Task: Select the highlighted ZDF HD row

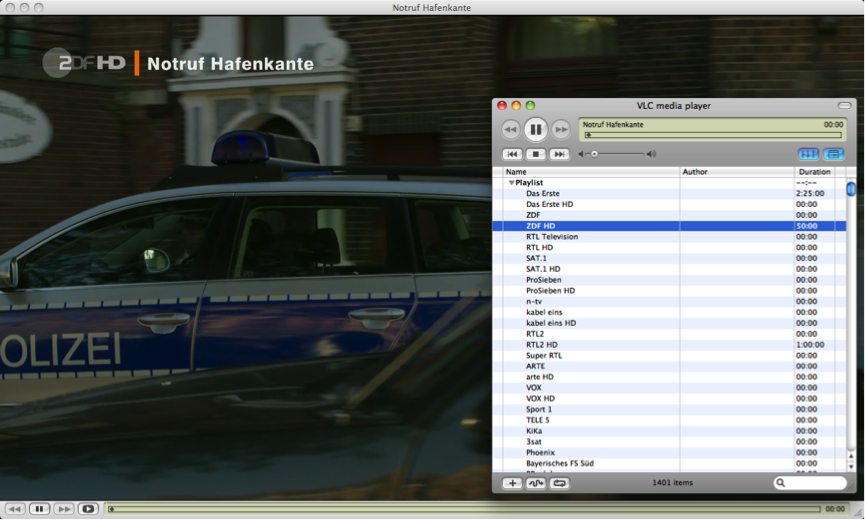Action: (x=669, y=226)
